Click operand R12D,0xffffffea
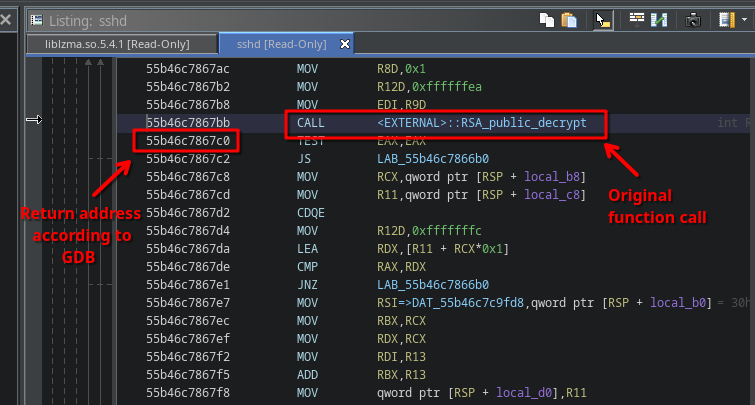This screenshot has height=405, width=755. click(x=429, y=87)
